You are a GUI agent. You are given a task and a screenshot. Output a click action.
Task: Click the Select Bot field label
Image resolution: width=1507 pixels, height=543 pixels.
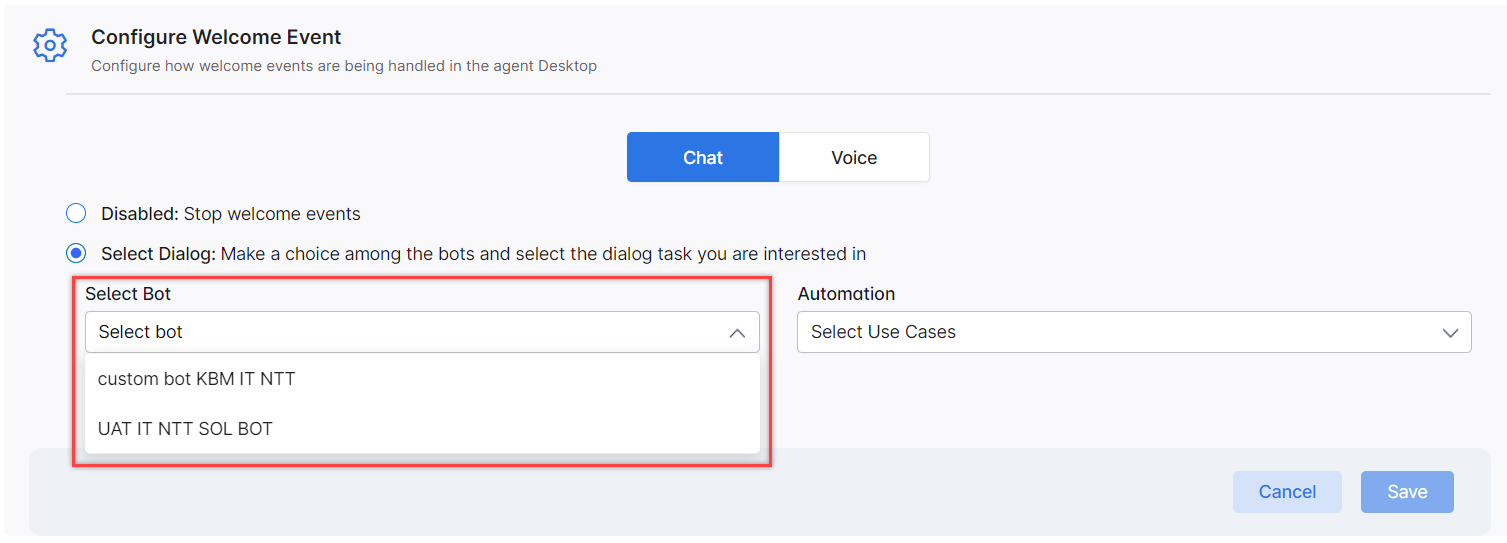[x=128, y=294]
